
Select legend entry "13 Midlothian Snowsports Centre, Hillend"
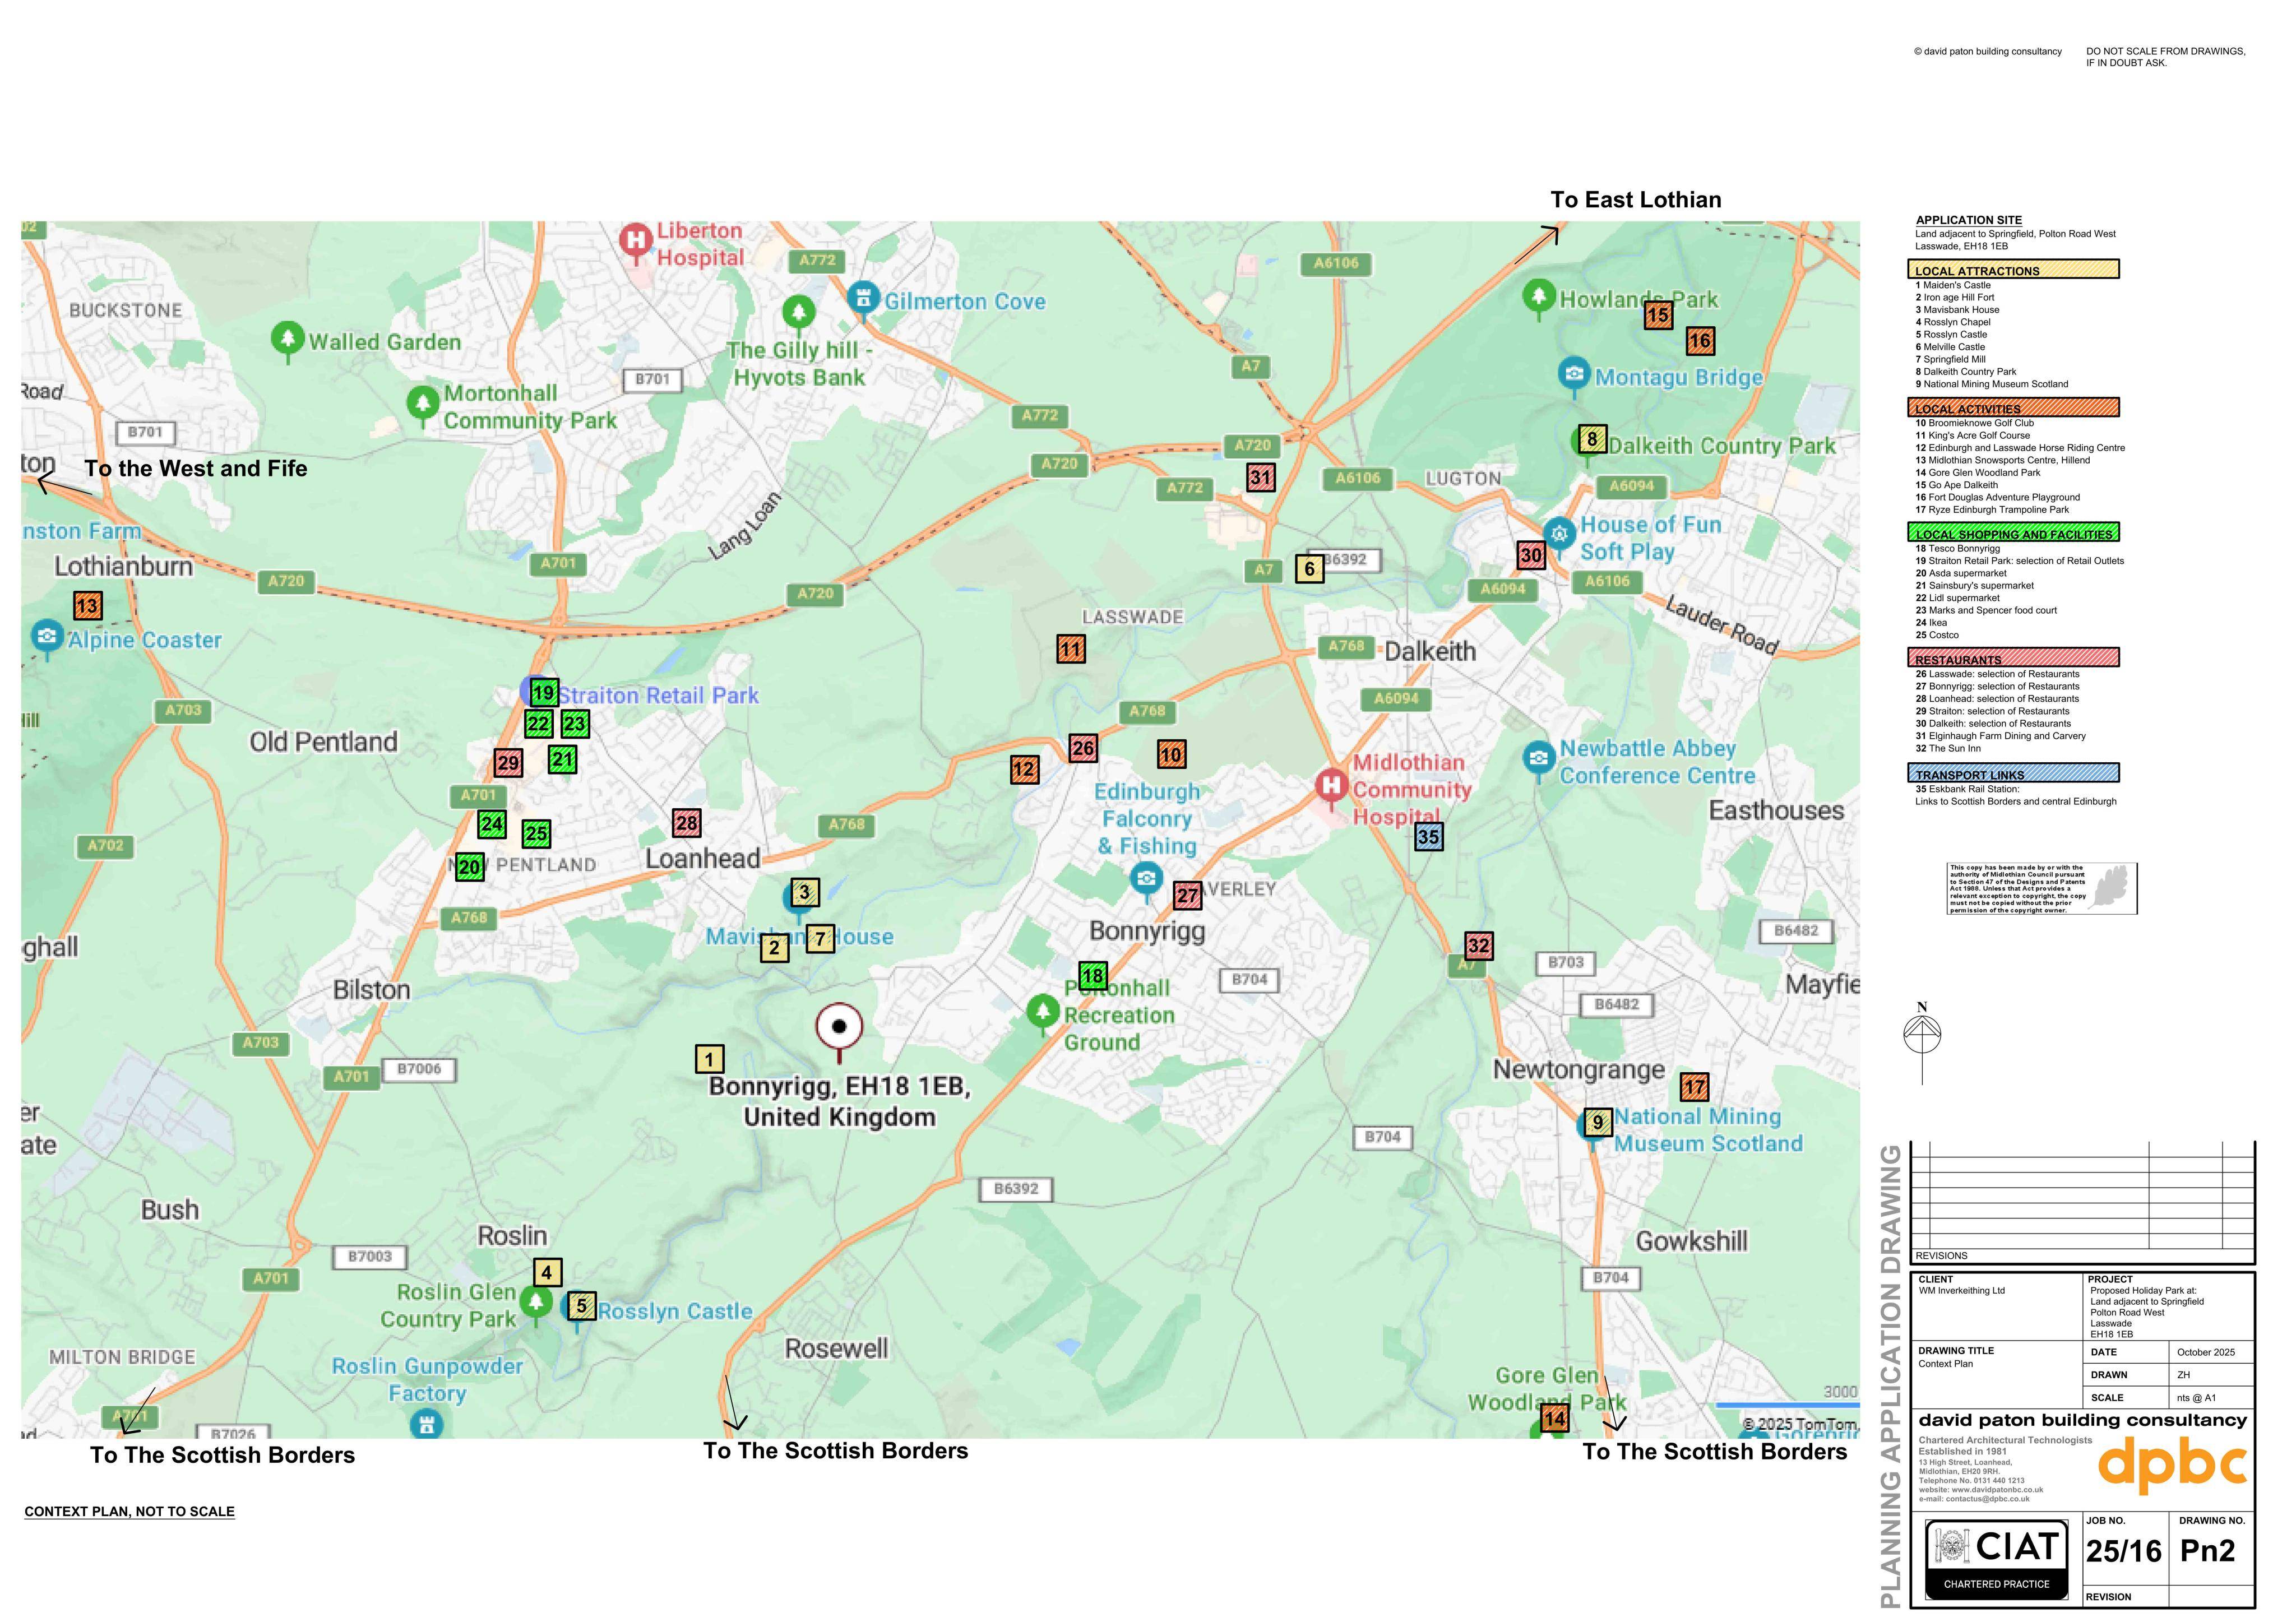click(2002, 460)
